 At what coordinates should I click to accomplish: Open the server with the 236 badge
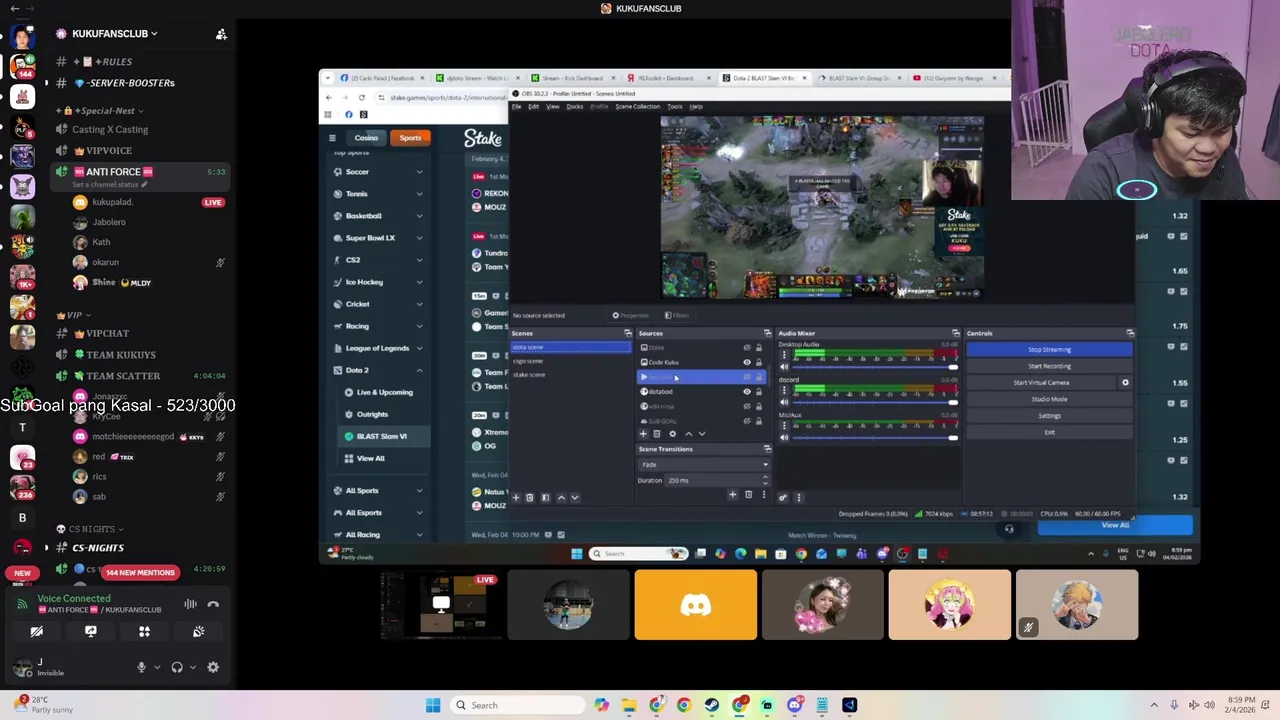pyautogui.click(x=22, y=487)
